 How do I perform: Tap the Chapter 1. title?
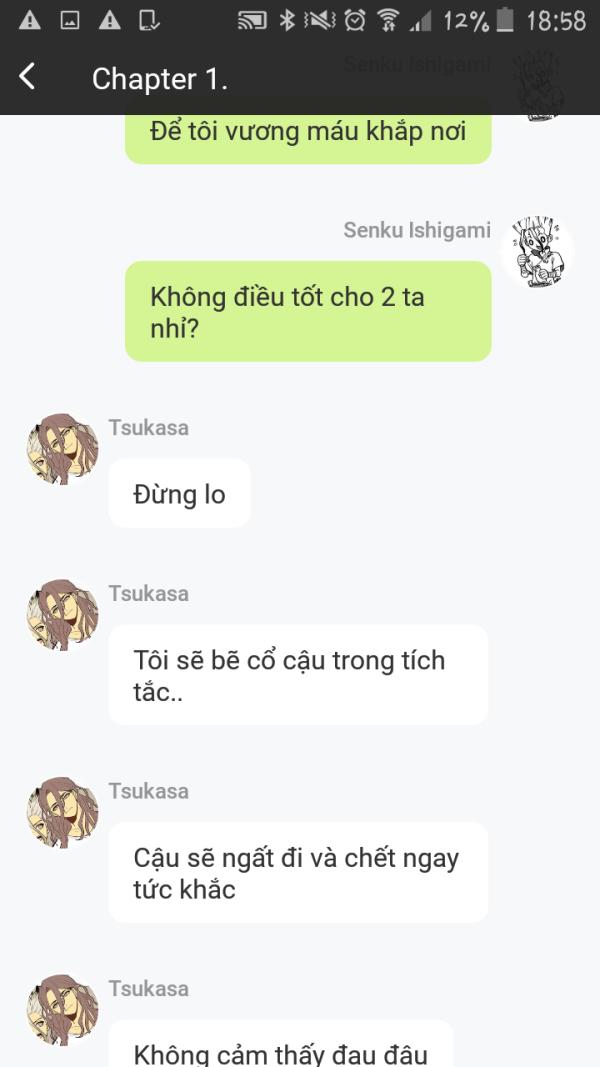[160, 80]
